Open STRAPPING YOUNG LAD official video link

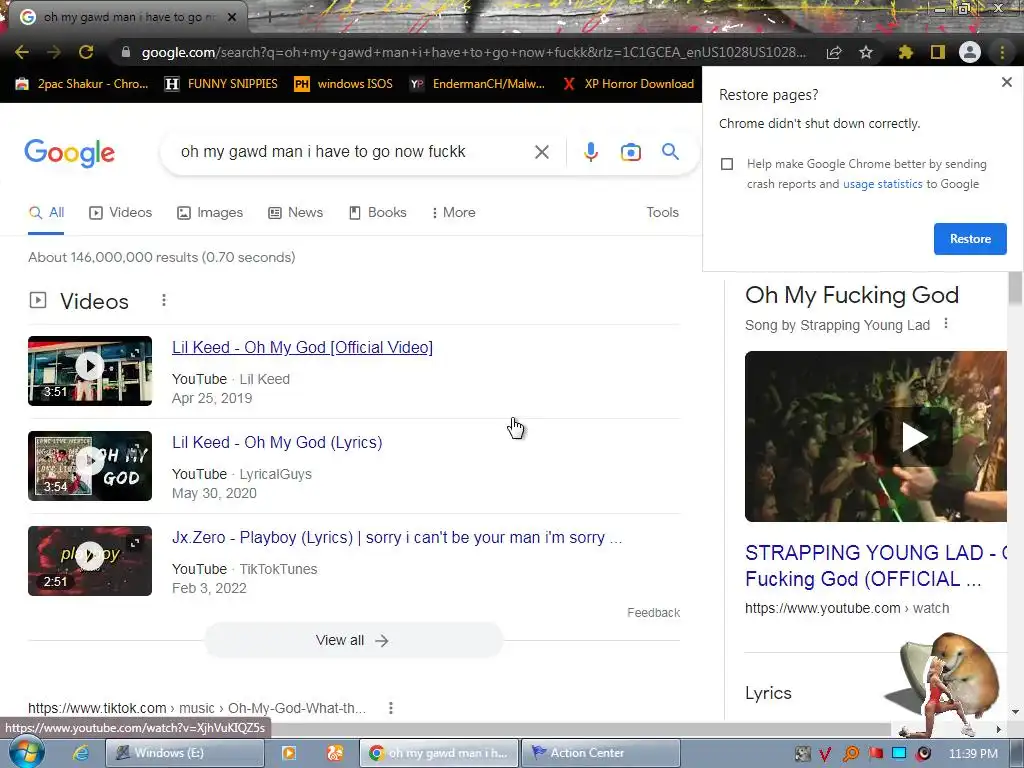(x=875, y=566)
